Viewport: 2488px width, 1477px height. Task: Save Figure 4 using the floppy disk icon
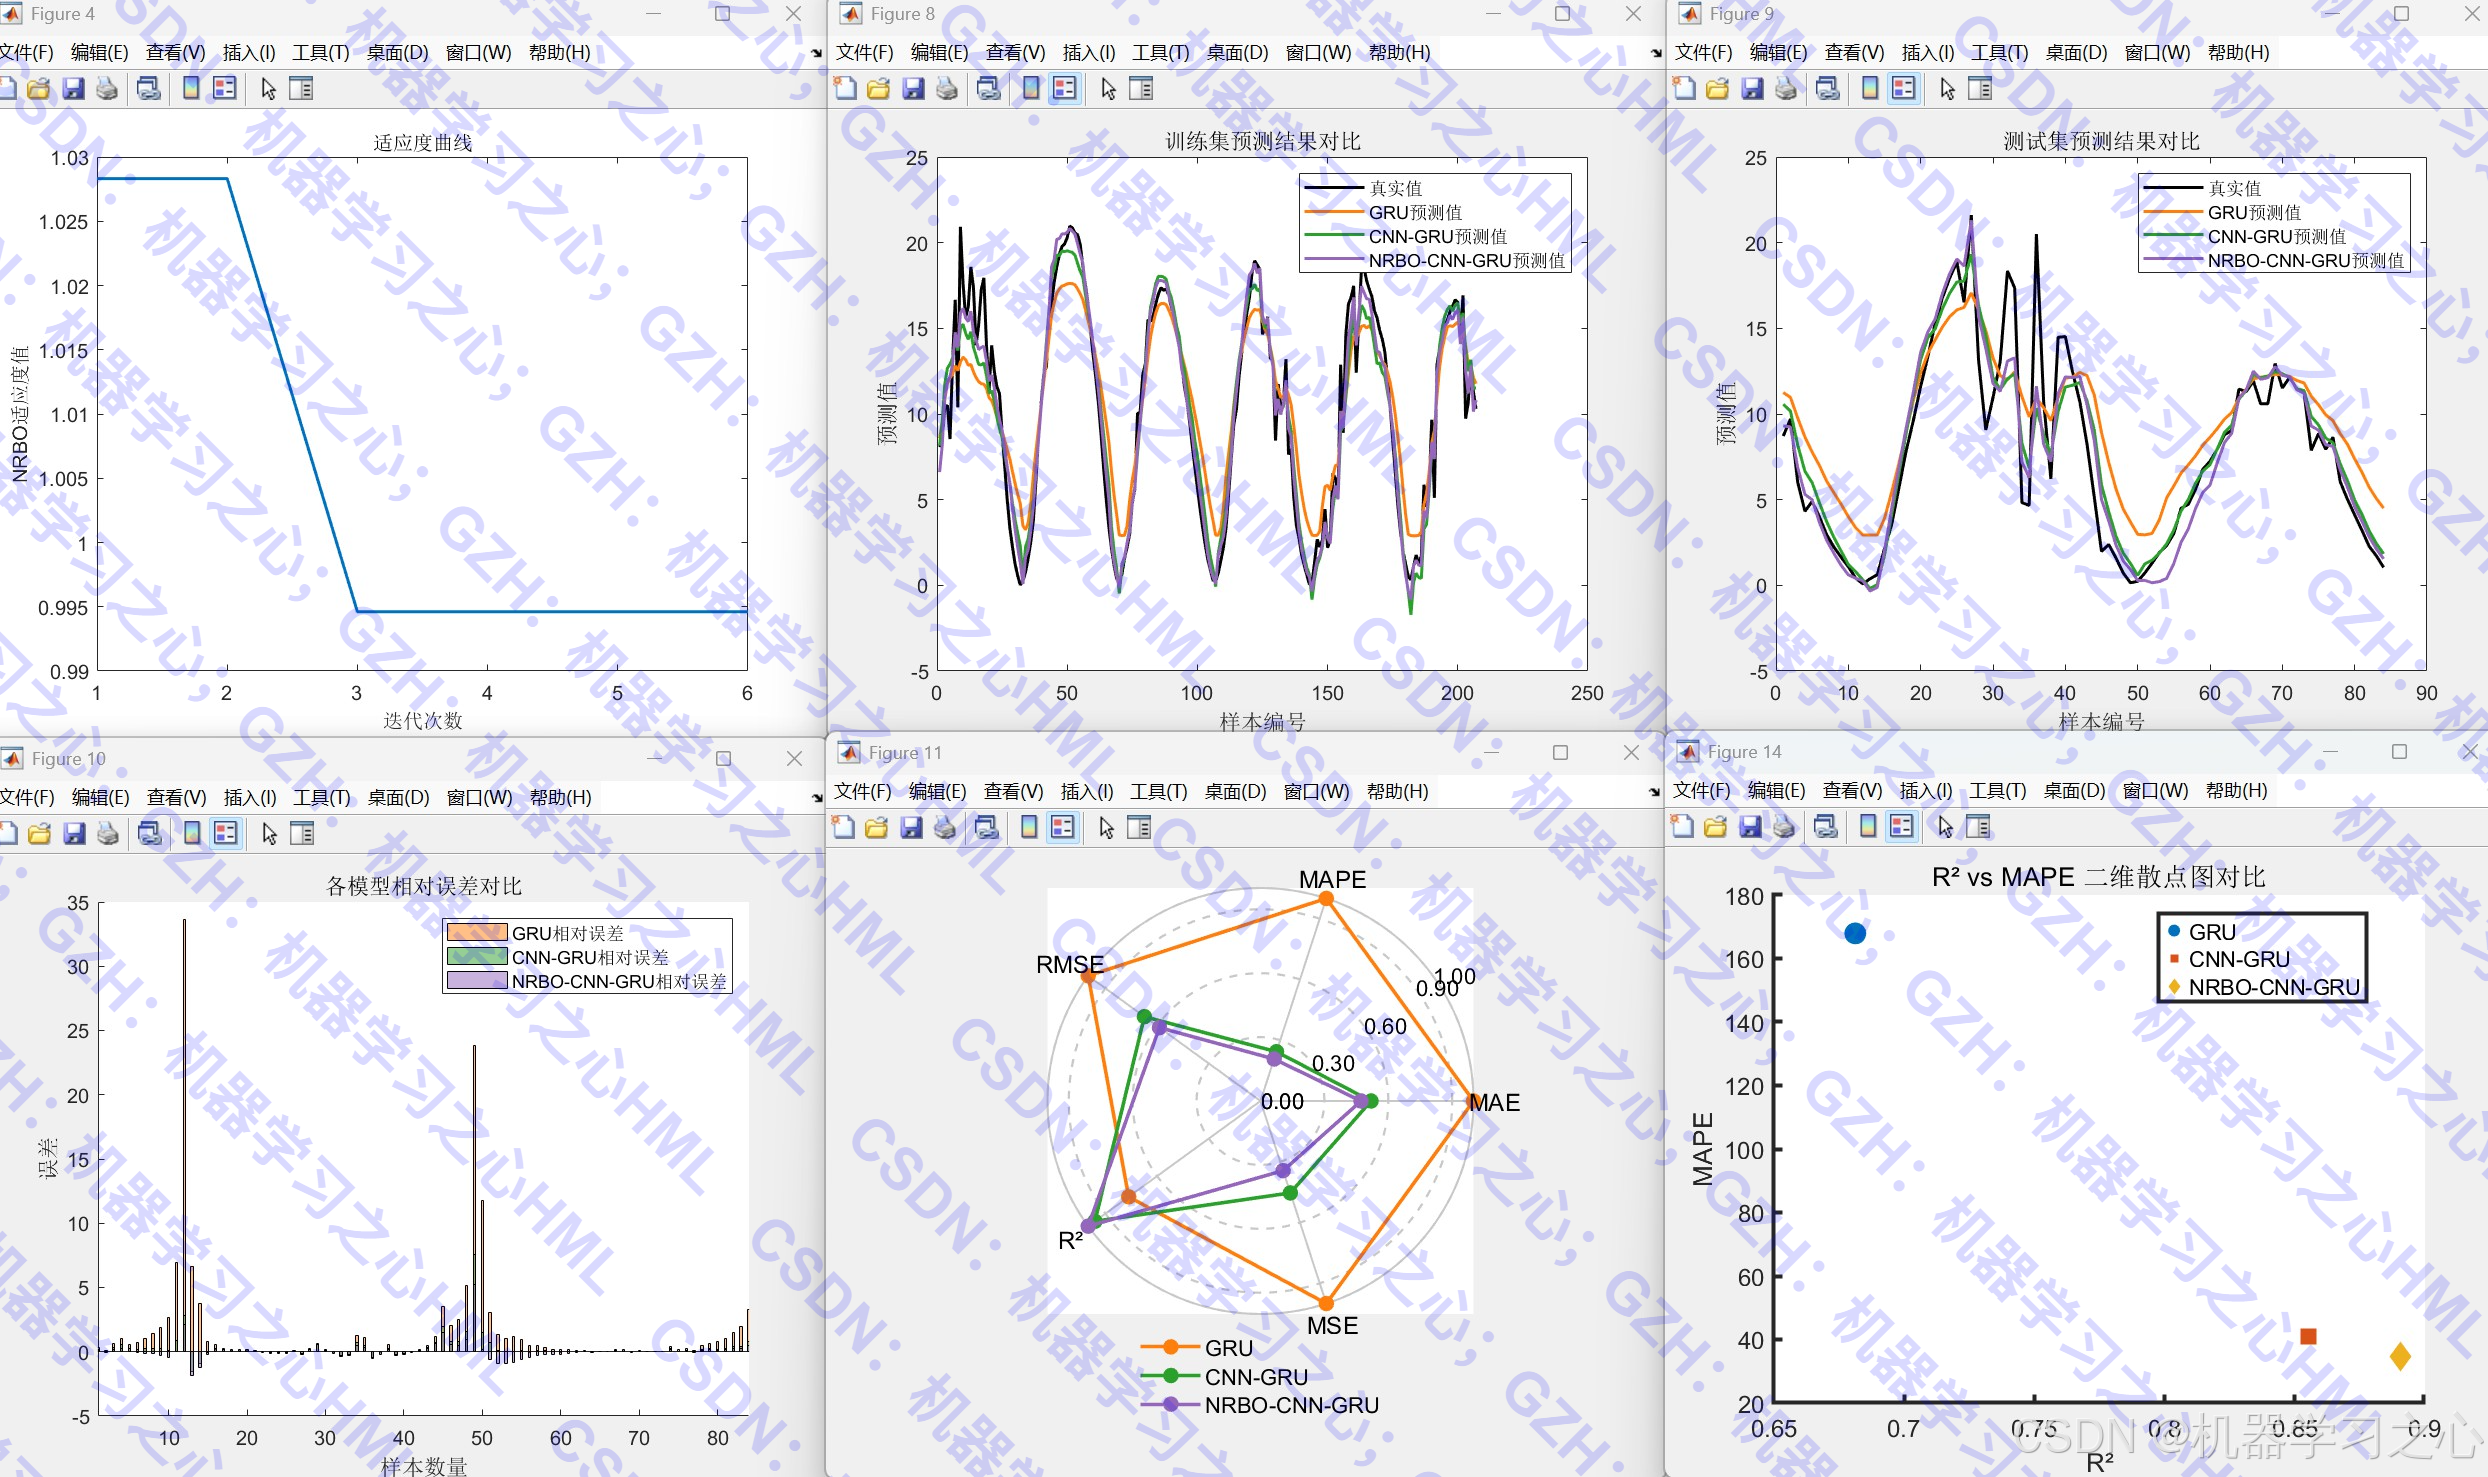pos(73,89)
